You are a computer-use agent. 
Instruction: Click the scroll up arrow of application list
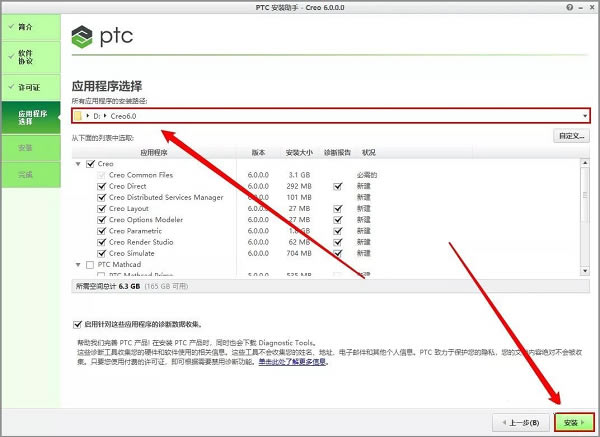click(585, 162)
